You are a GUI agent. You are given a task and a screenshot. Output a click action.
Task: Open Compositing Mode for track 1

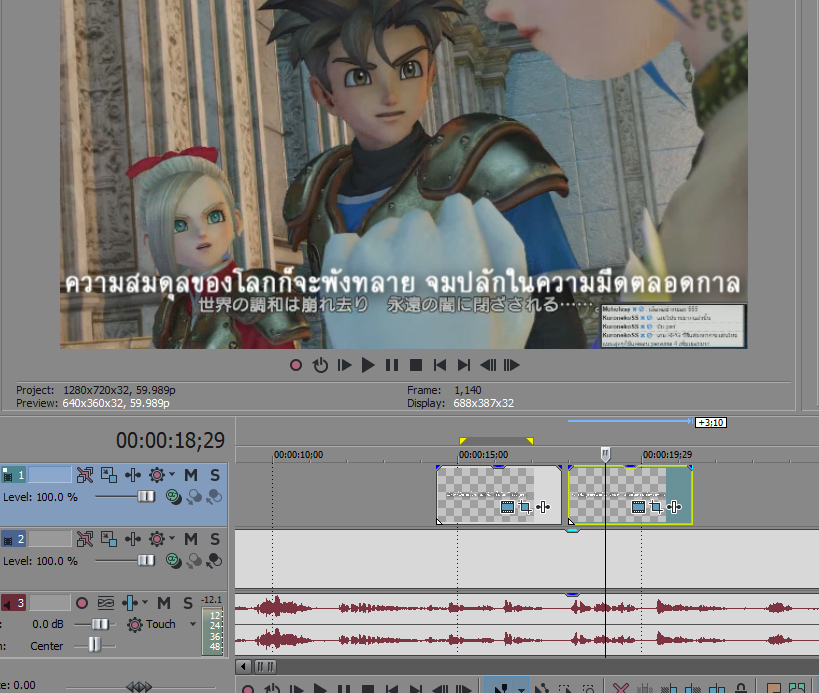tap(173, 497)
